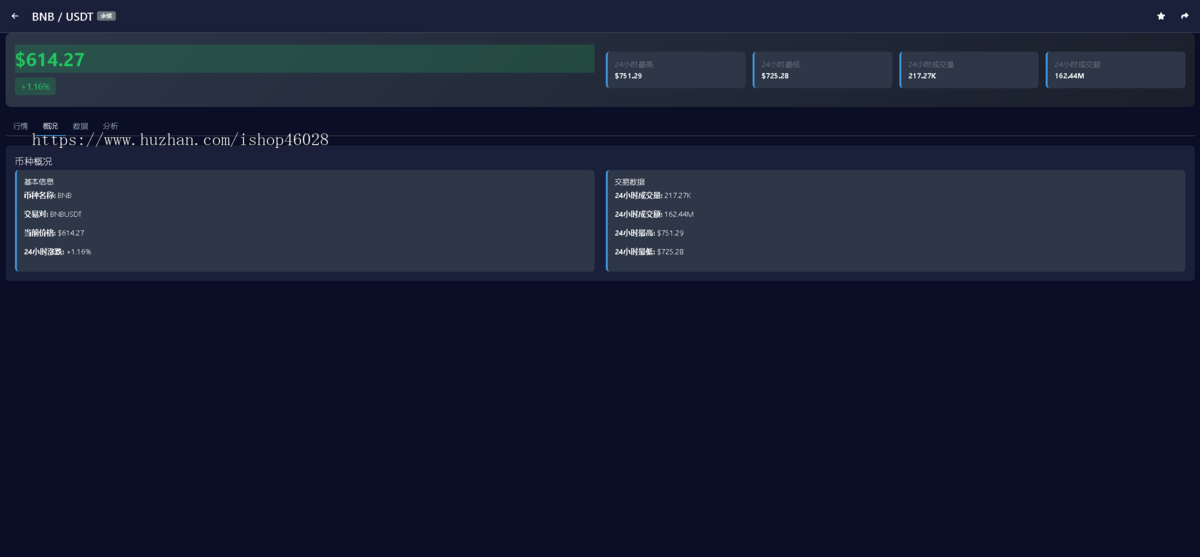Open the 分析 tab
This screenshot has width=1200, height=557.
point(110,126)
